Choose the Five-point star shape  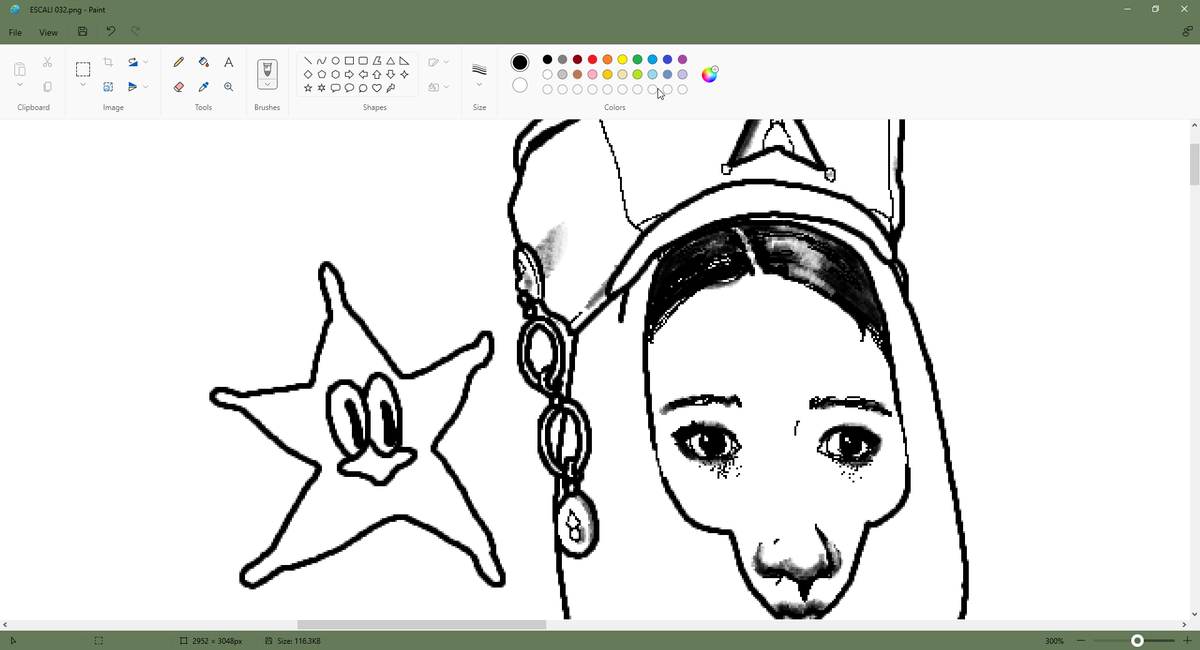coord(308,87)
